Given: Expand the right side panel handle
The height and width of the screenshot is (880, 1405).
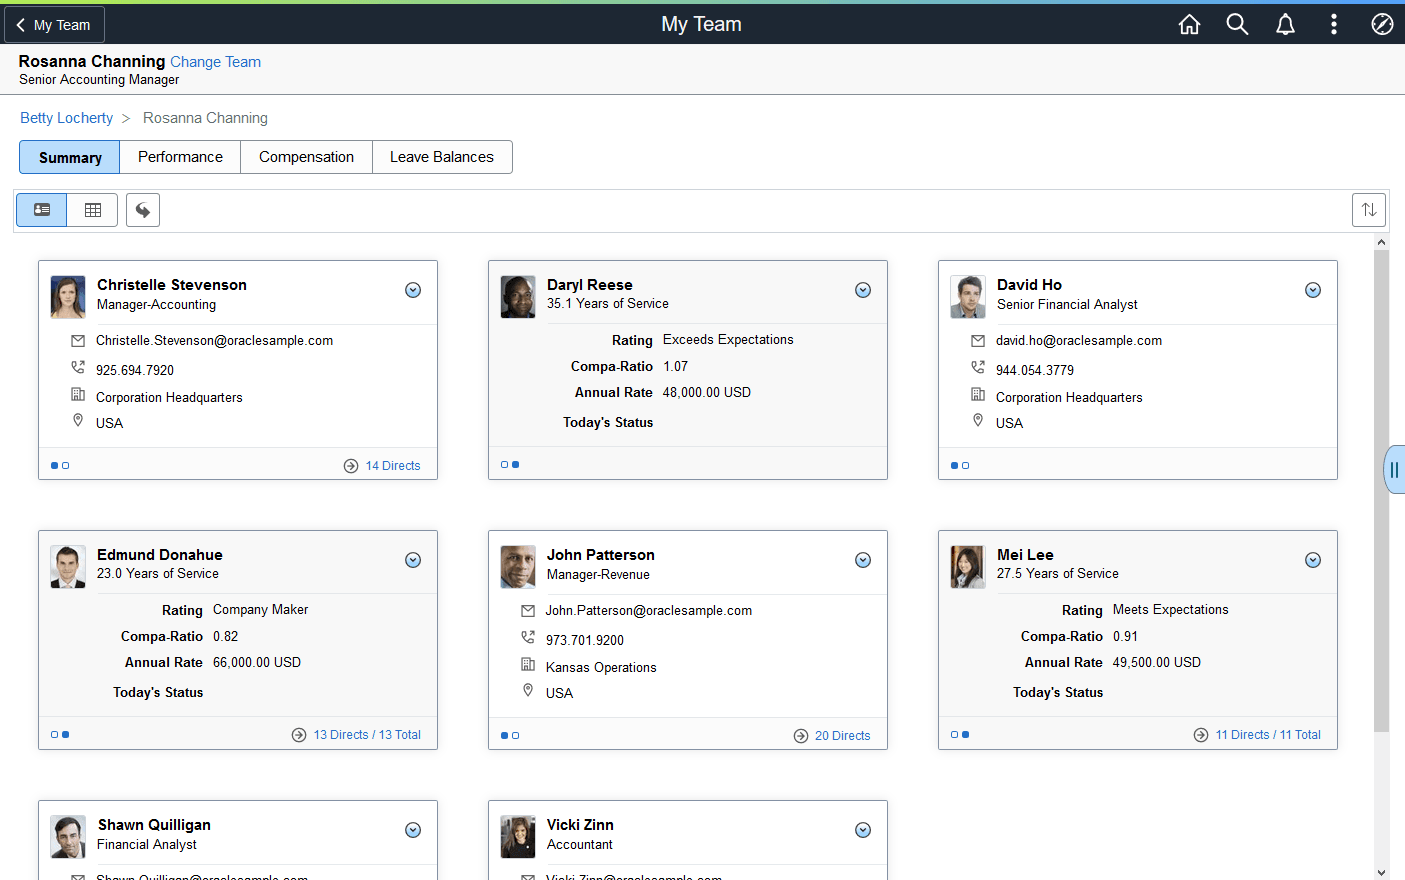Looking at the screenshot, I should pos(1394,469).
